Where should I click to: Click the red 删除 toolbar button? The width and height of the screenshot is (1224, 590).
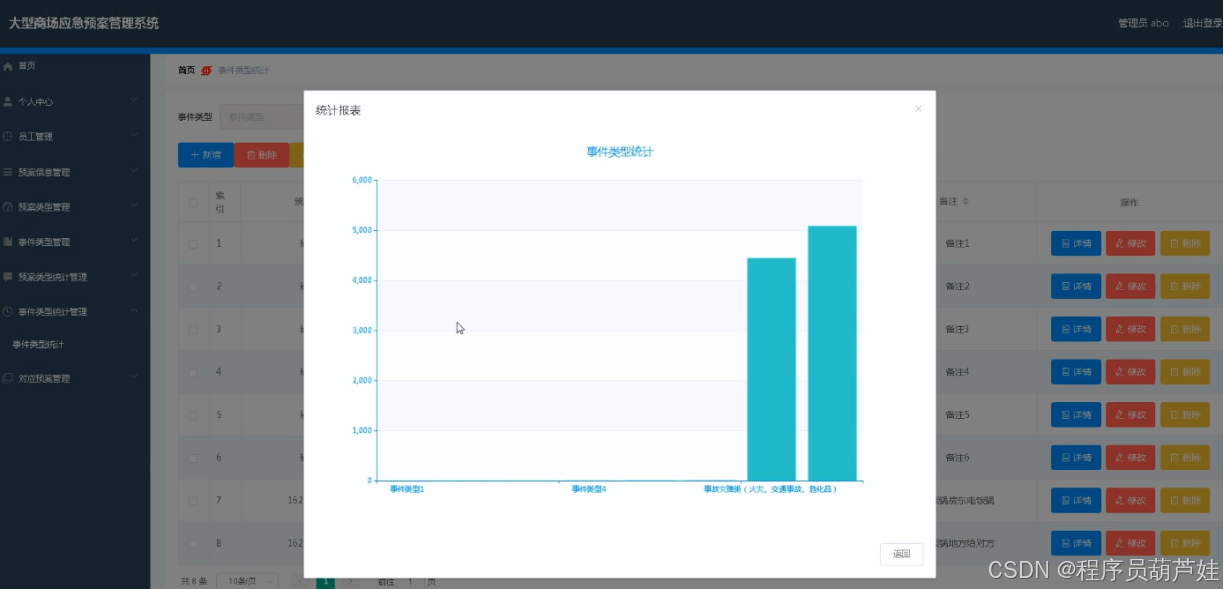pos(261,155)
